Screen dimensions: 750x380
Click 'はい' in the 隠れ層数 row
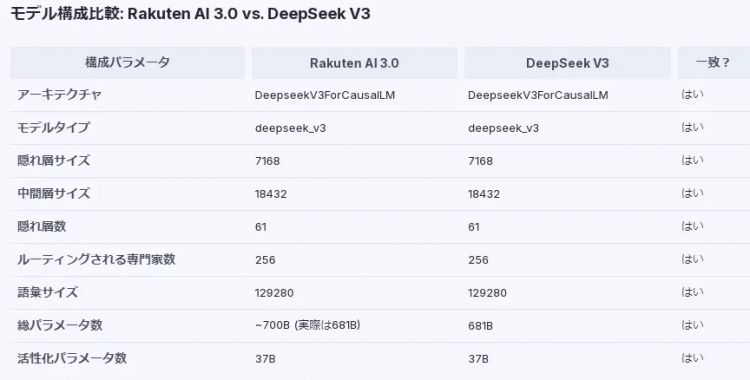point(693,226)
